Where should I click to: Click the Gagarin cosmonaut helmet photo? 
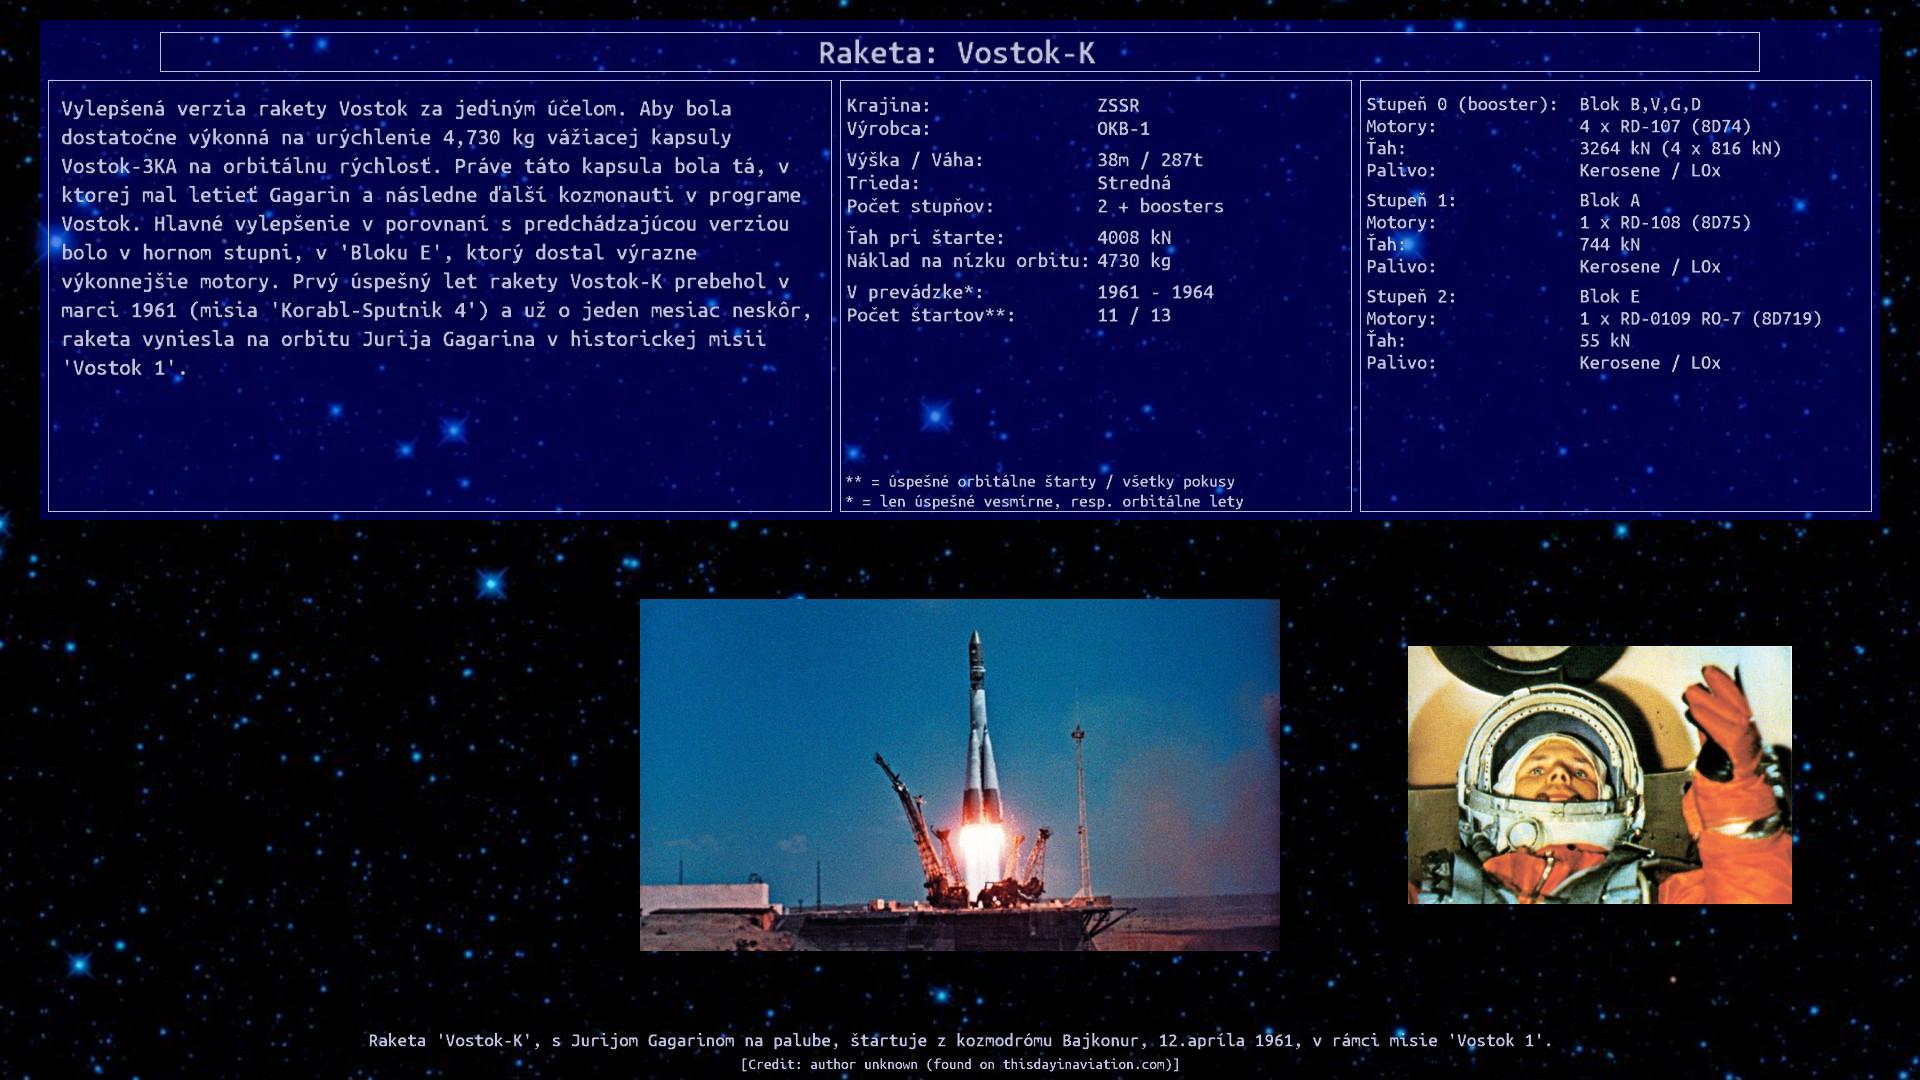[x=1599, y=774]
